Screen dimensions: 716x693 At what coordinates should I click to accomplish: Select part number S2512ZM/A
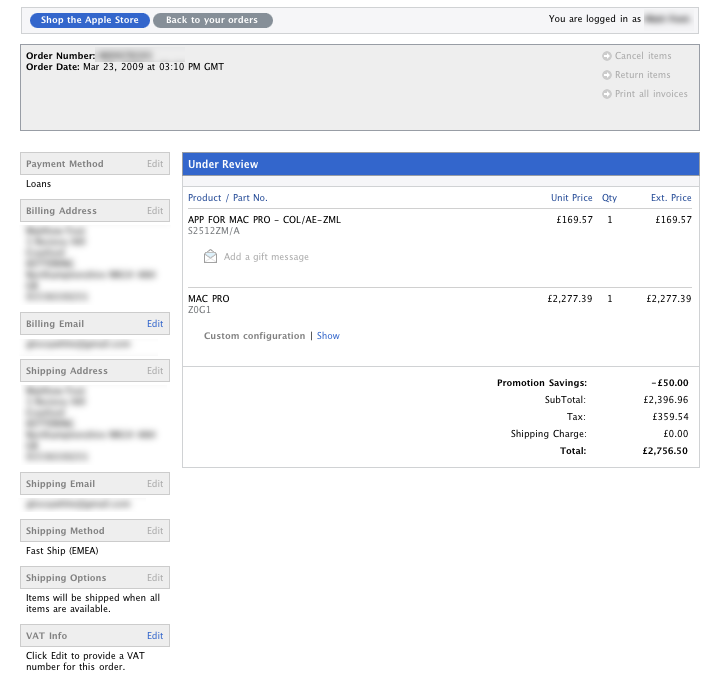[x=214, y=231]
